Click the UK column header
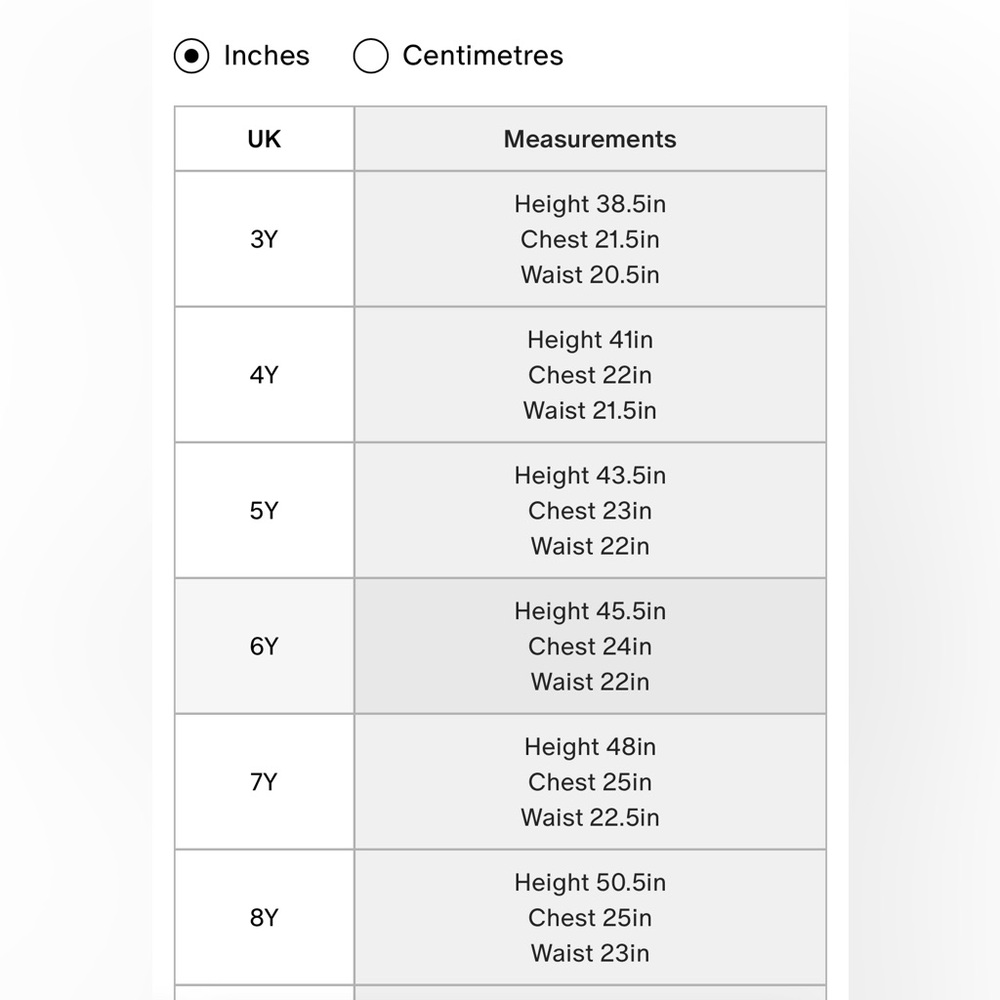This screenshot has width=1000, height=1000. point(264,139)
